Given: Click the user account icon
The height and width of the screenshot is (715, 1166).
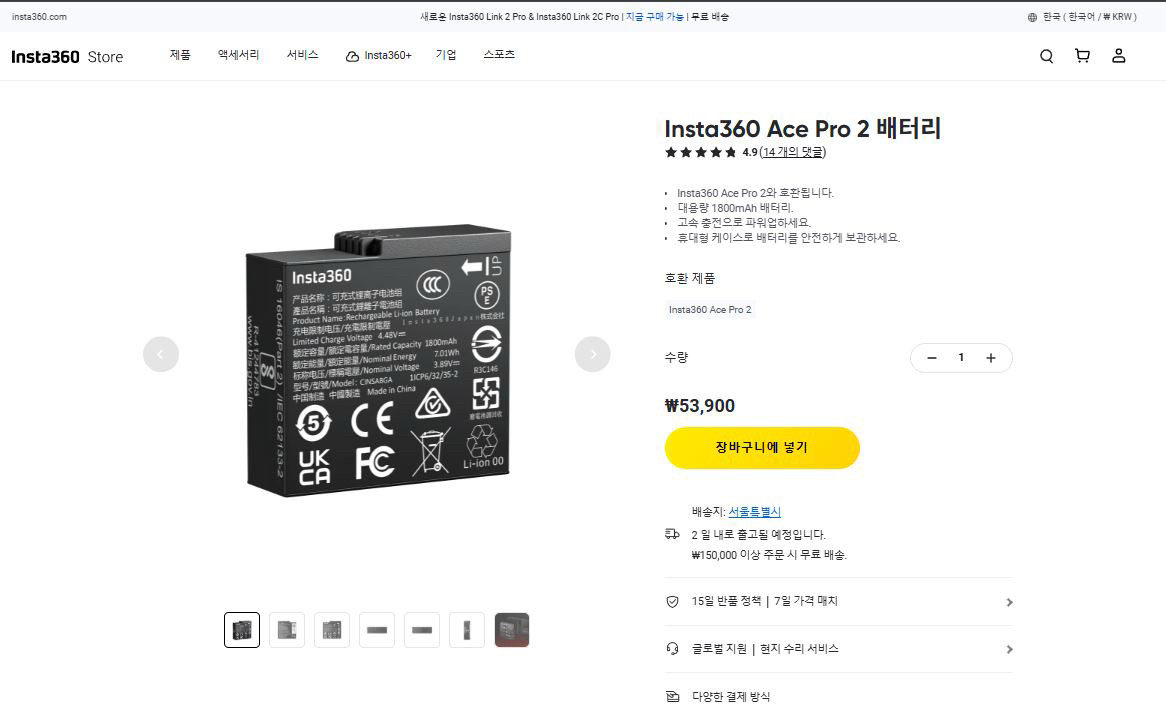Looking at the screenshot, I should (1119, 56).
